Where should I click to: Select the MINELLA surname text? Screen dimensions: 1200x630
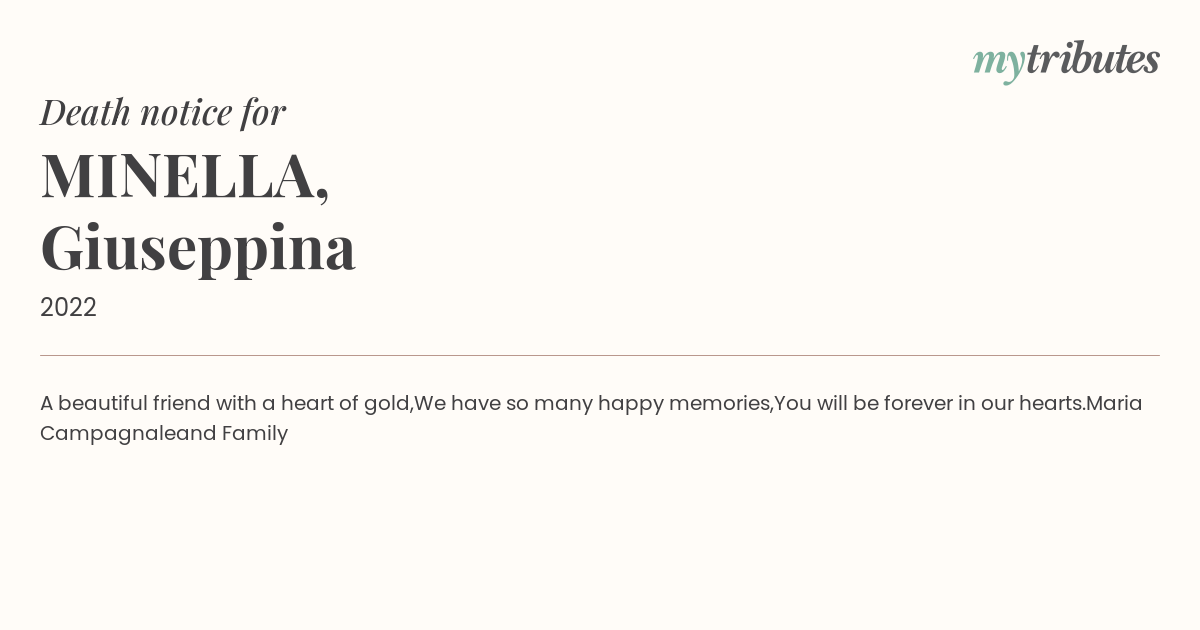178,175
